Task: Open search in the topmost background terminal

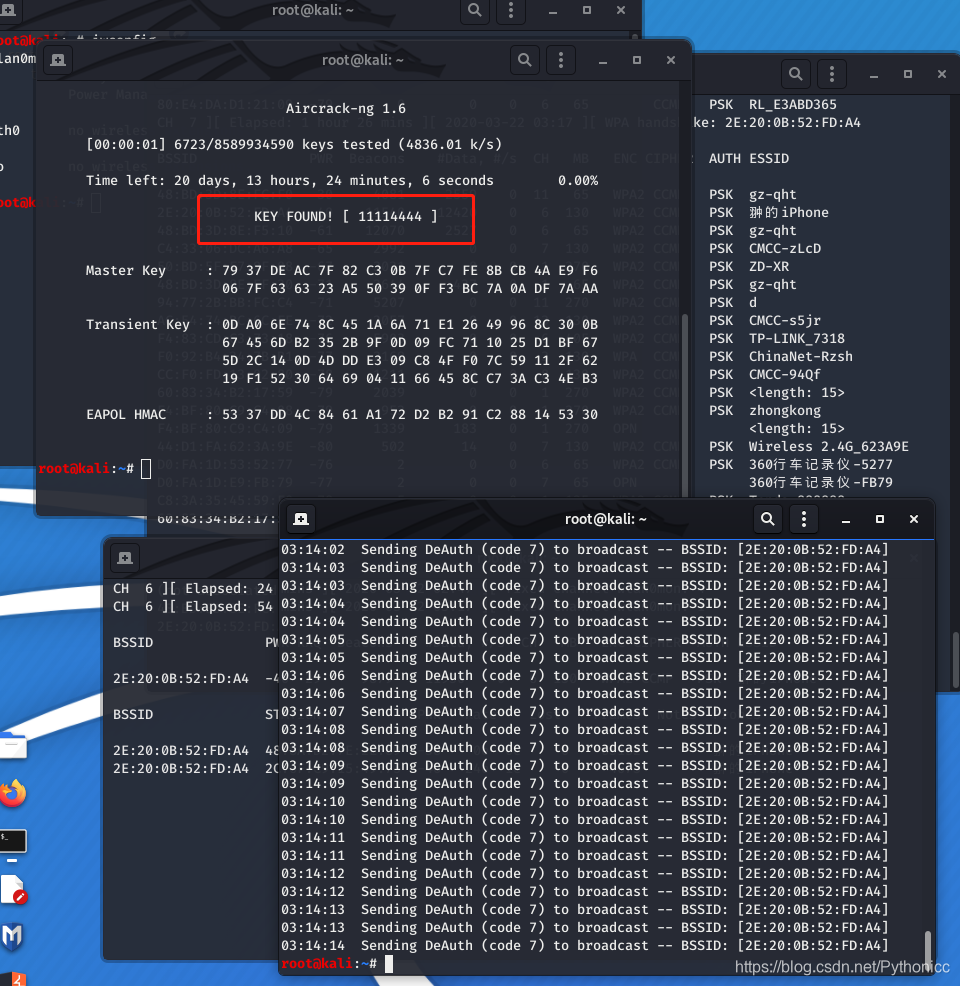Action: 475,11
